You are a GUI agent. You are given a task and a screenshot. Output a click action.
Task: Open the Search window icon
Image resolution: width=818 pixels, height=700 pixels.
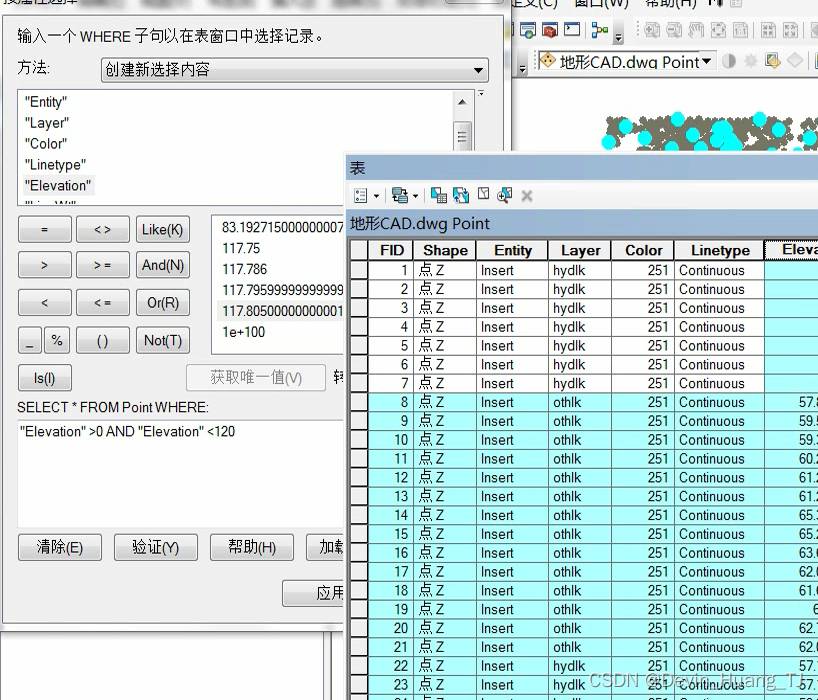click(527, 30)
